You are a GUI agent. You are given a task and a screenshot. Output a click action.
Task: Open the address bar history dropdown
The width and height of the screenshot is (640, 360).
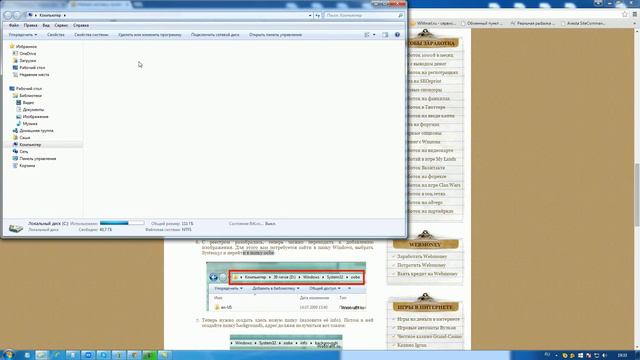[311, 15]
